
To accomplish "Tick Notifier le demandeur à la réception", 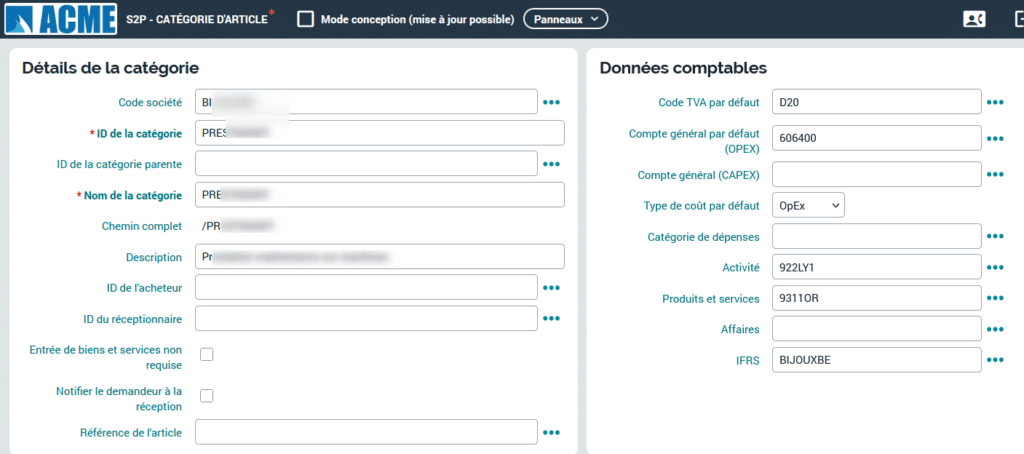I will click(207, 396).
